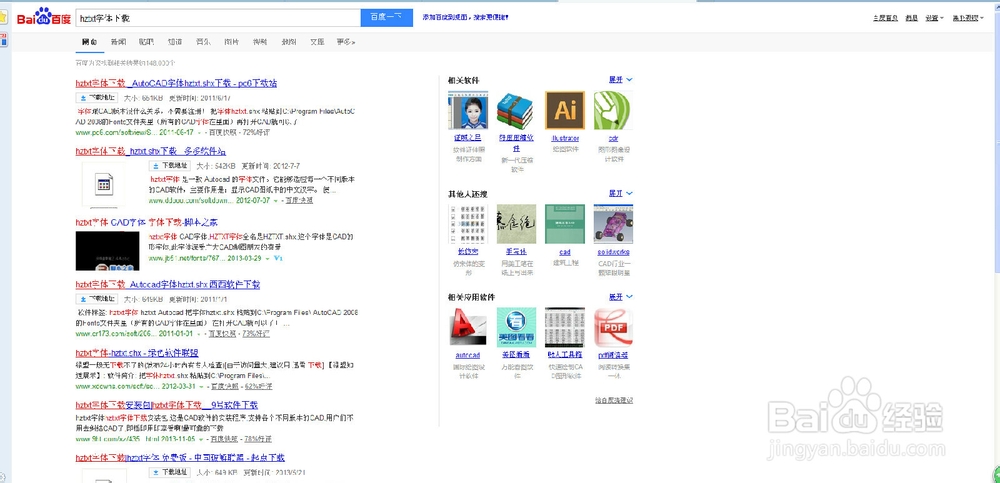Click the 看图 viewer teal icon
This screenshot has height=483, width=1000.
click(517, 327)
